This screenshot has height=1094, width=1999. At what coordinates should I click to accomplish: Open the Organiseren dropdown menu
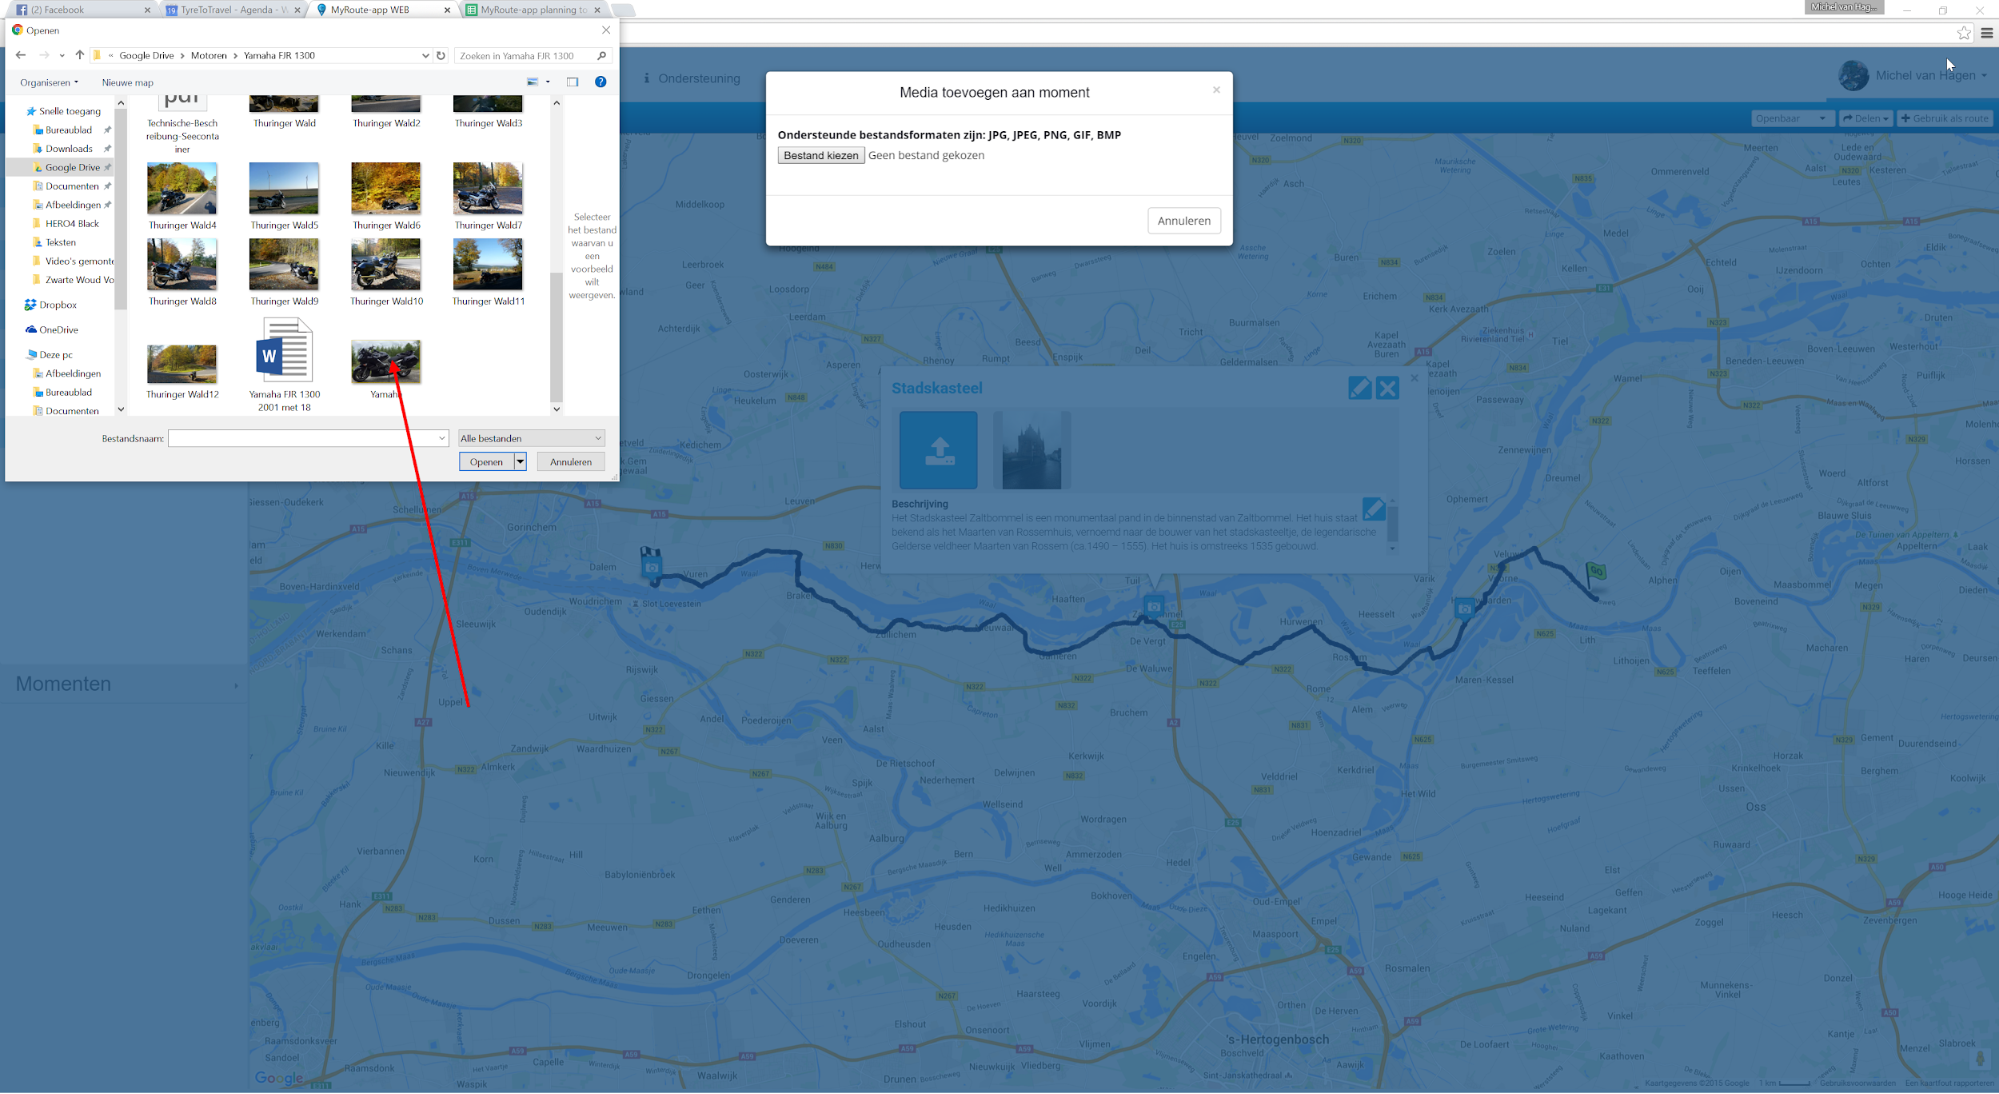pos(48,82)
